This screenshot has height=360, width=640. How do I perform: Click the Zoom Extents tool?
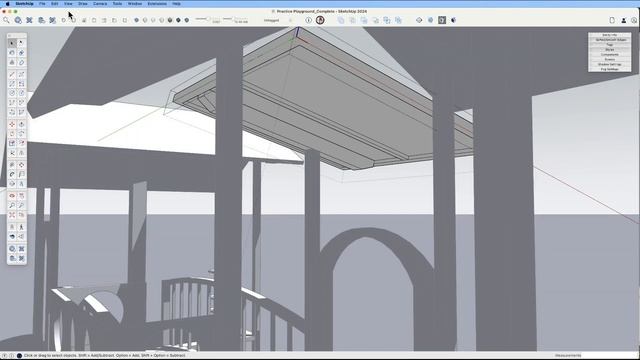pyautogui.click(x=12, y=215)
